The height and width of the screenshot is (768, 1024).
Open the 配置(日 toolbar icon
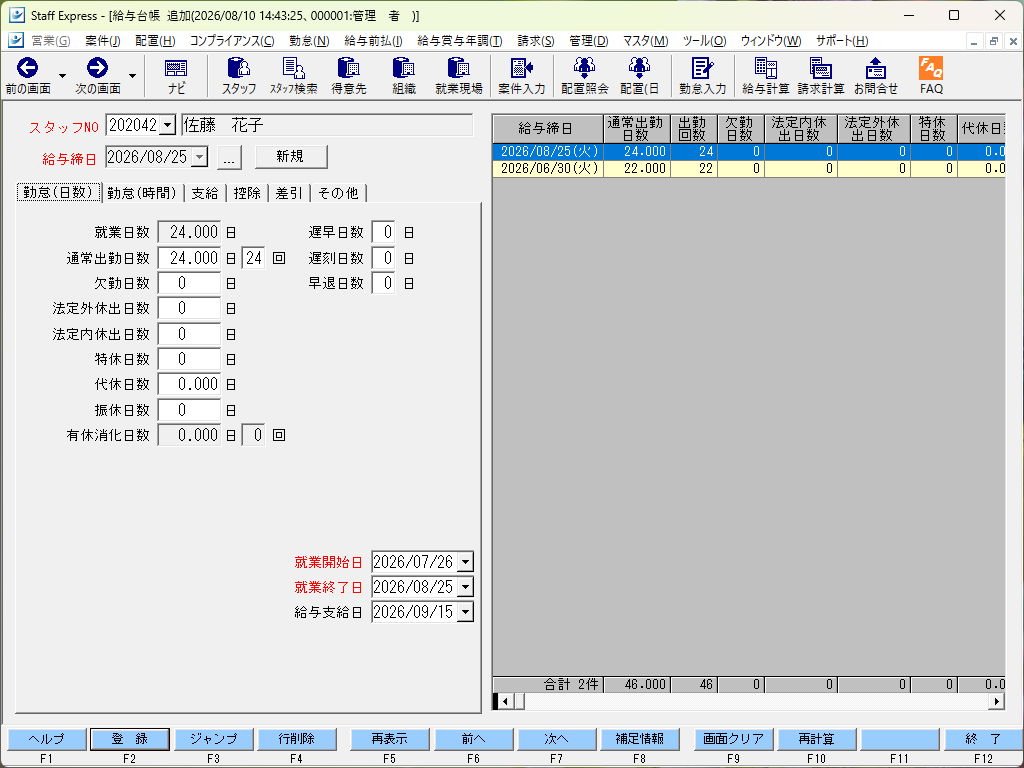[639, 76]
